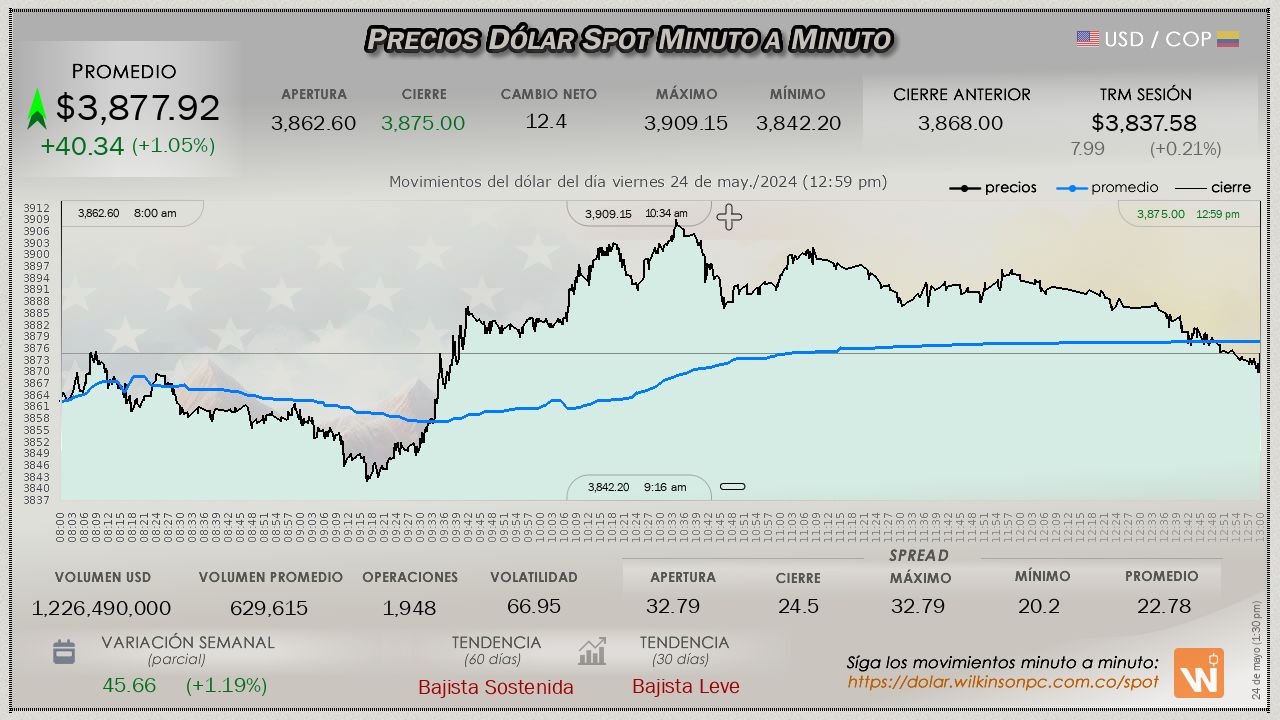Select the opening marker 3,862.60 at 8:00 am
Viewport: 1280px width, 720px height.
pyautogui.click(x=127, y=213)
